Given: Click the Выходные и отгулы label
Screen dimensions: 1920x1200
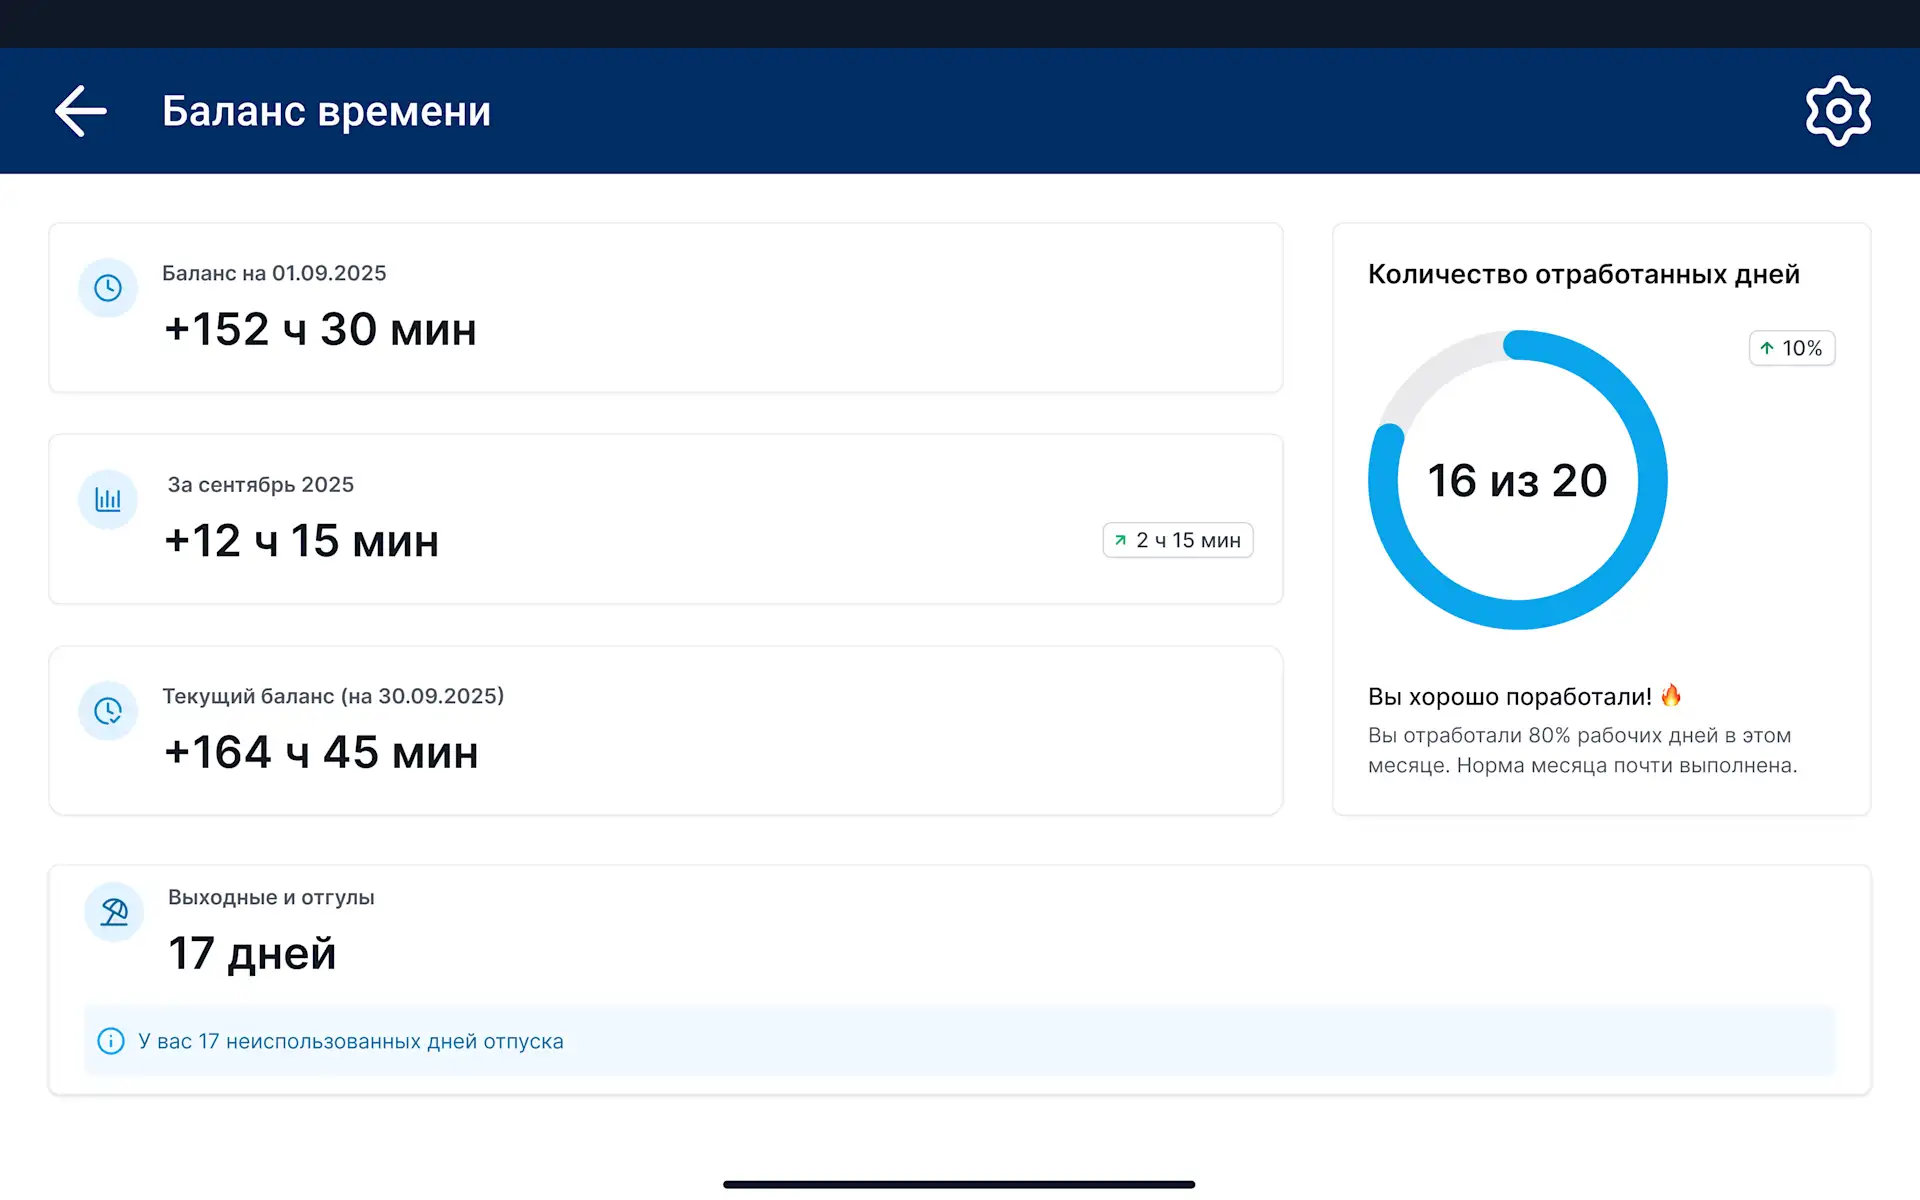Looking at the screenshot, I should pos(271,897).
